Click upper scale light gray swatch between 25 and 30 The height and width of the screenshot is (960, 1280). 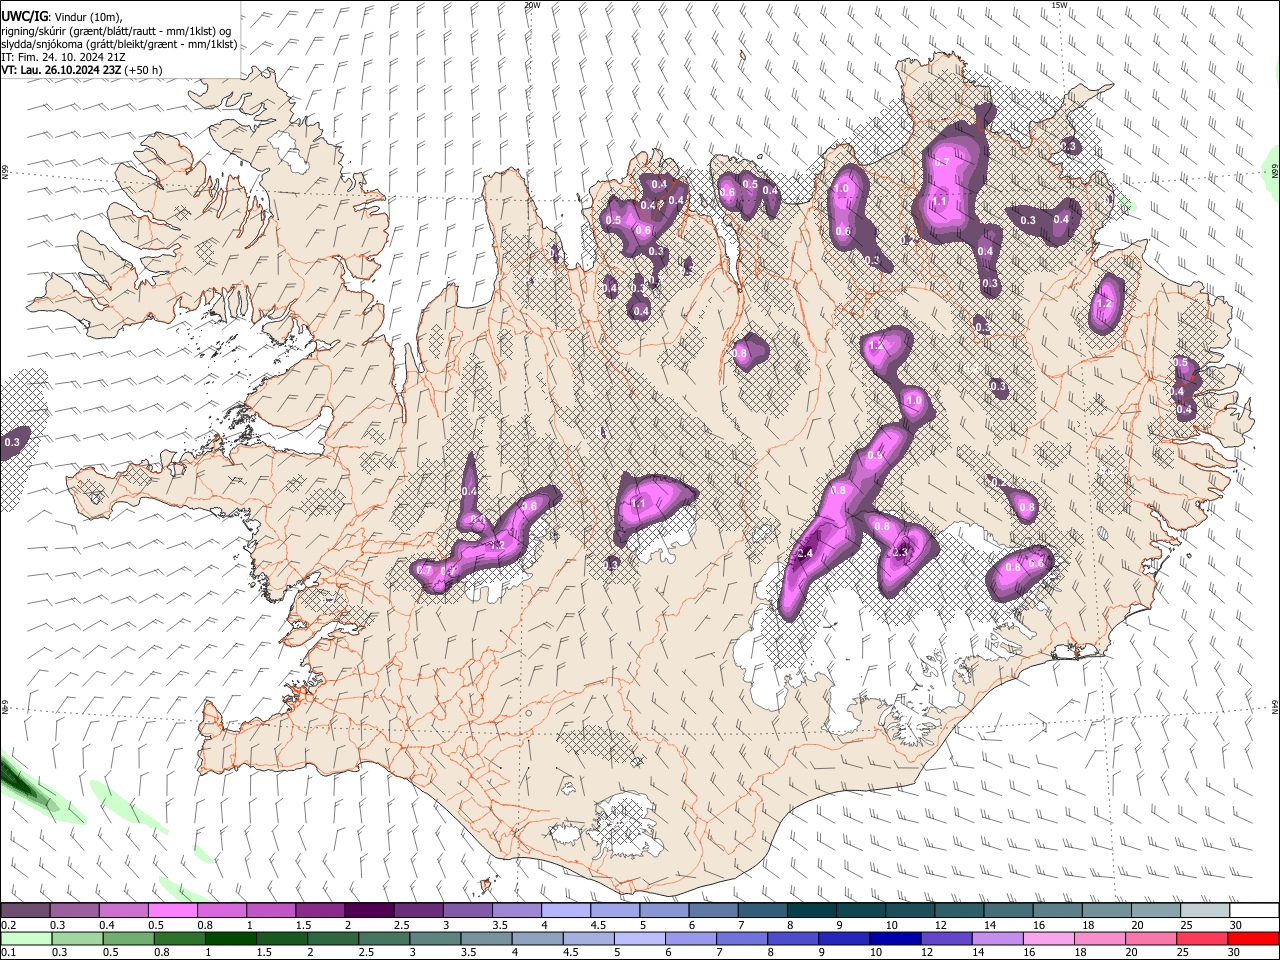1205,911
